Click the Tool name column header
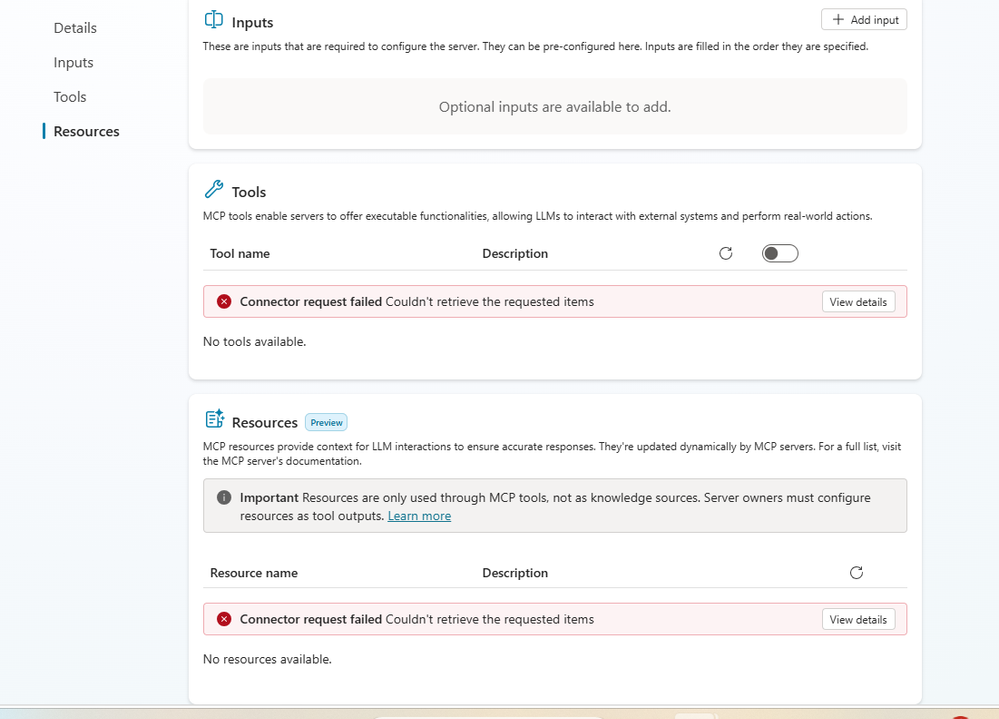The height and width of the screenshot is (719, 999). [x=240, y=253]
